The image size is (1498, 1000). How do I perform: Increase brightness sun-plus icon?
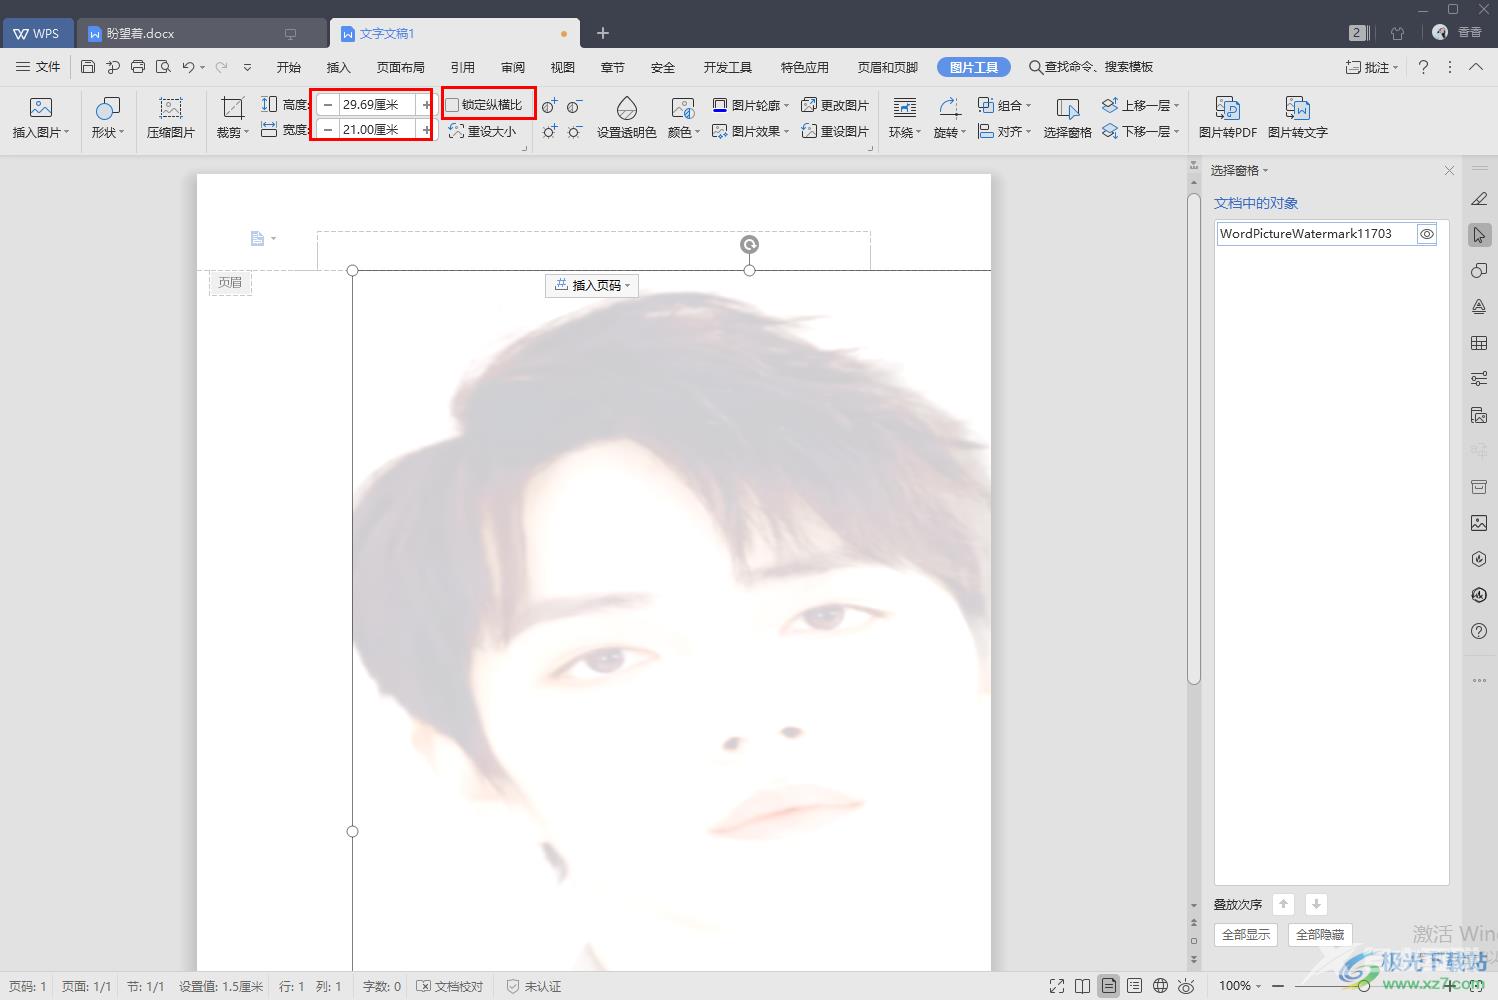(549, 131)
